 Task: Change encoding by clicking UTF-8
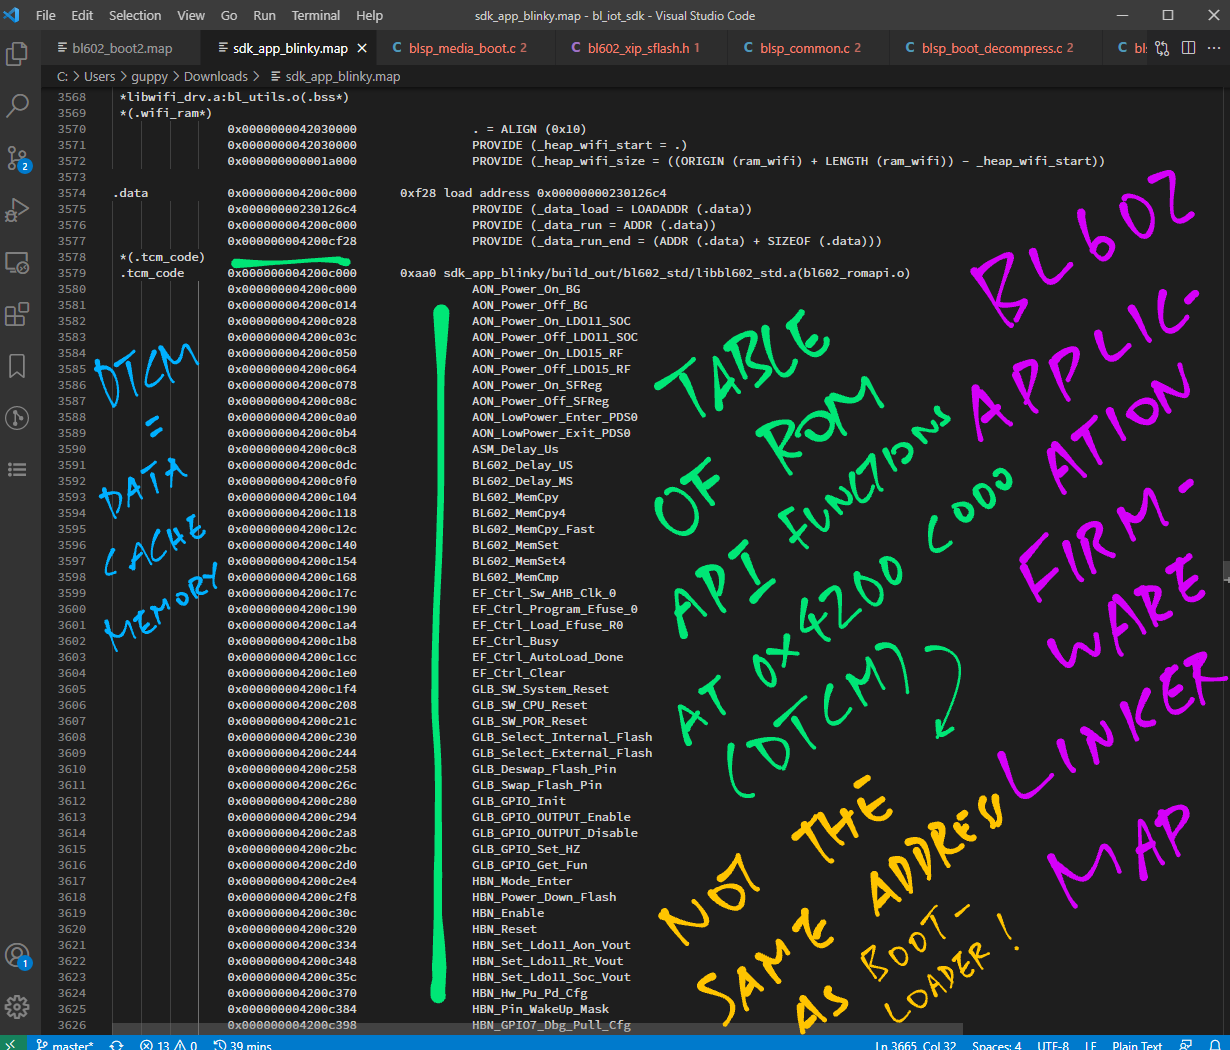click(1052, 1045)
